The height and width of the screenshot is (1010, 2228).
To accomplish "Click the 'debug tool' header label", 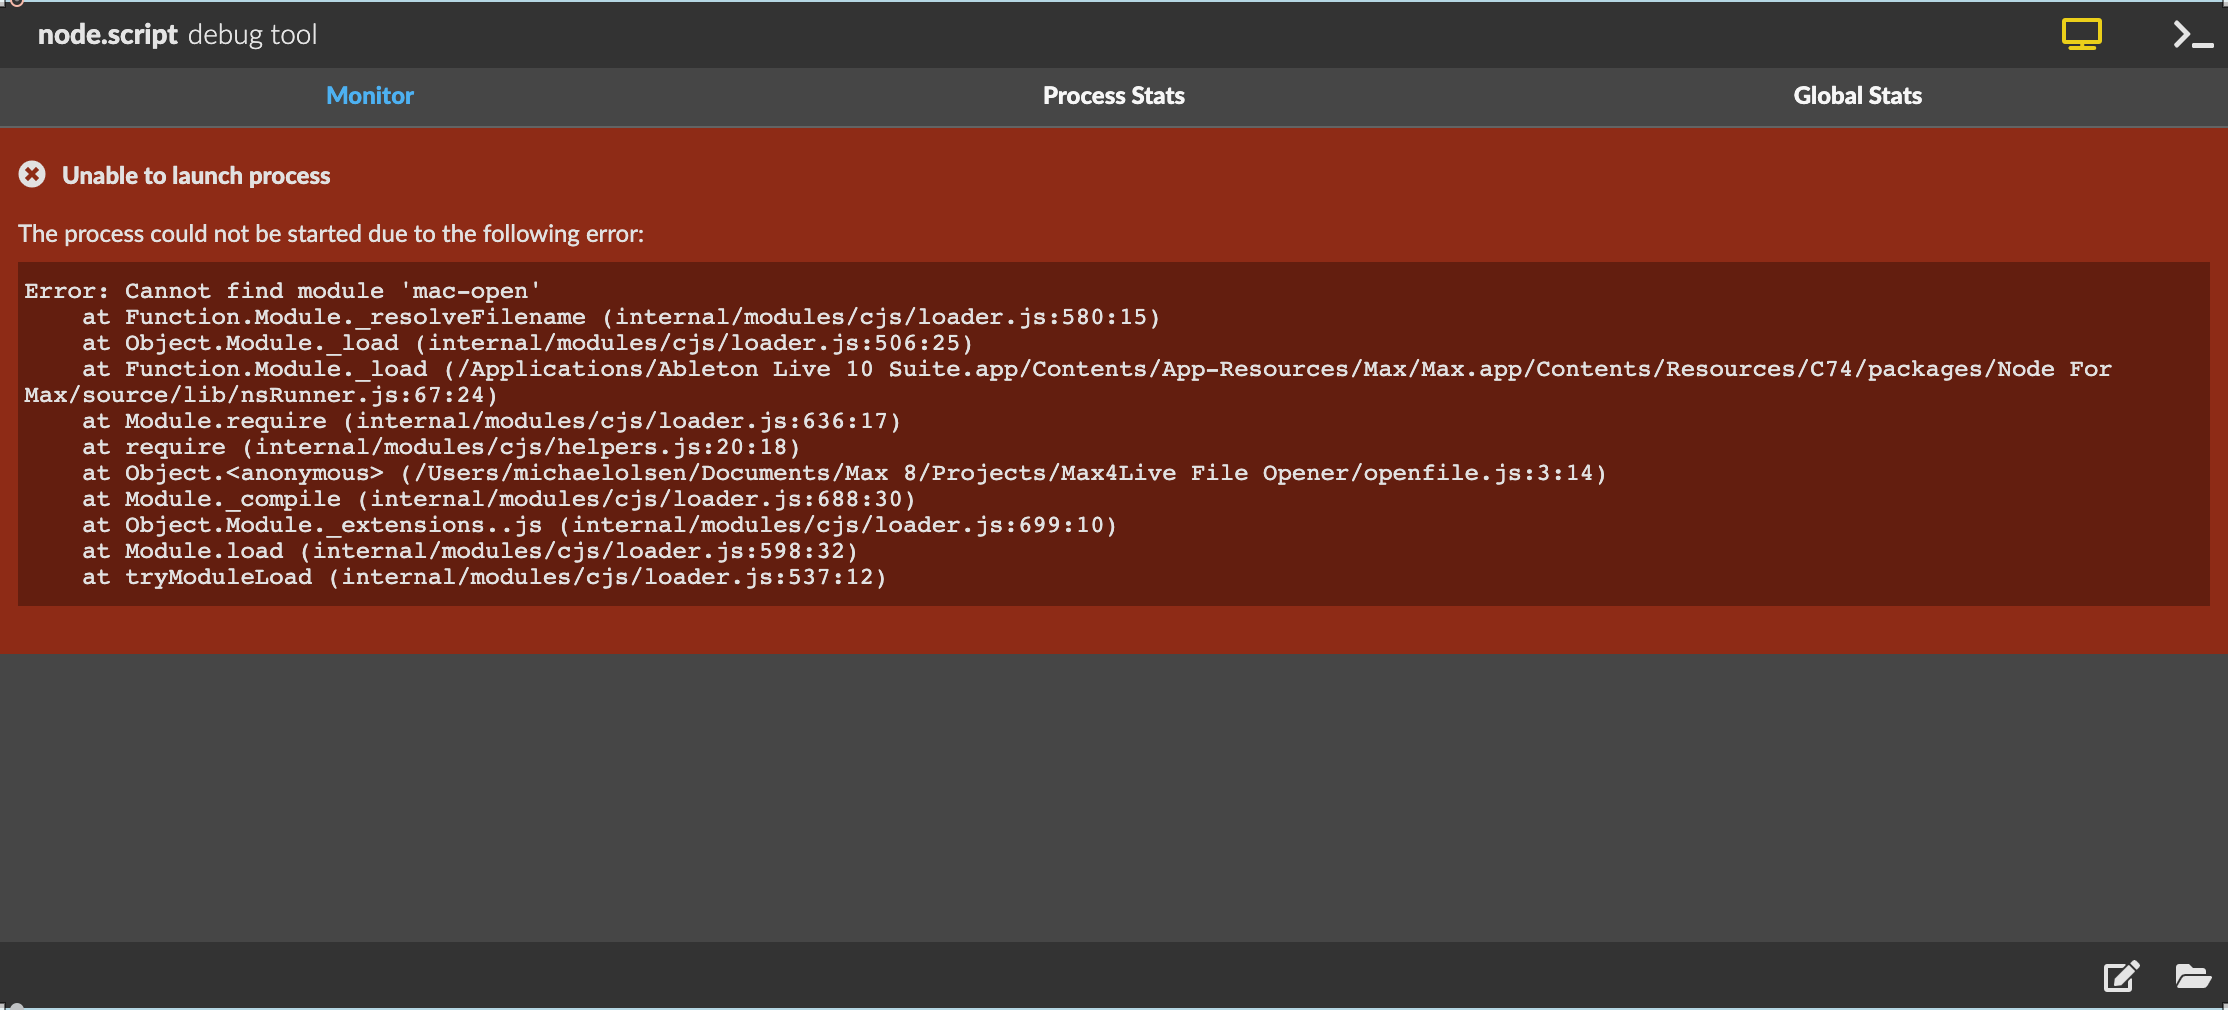I will (x=252, y=35).
